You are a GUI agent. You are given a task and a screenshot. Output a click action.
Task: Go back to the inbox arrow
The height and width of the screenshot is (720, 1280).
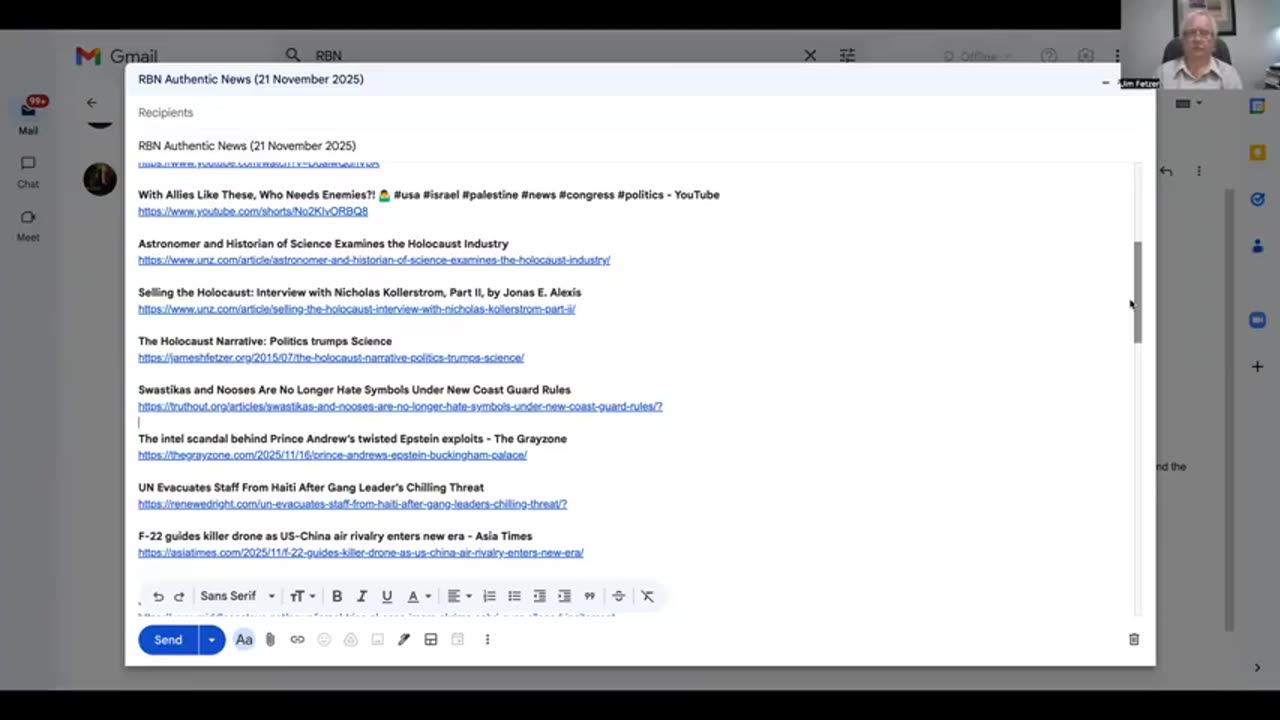coord(91,102)
